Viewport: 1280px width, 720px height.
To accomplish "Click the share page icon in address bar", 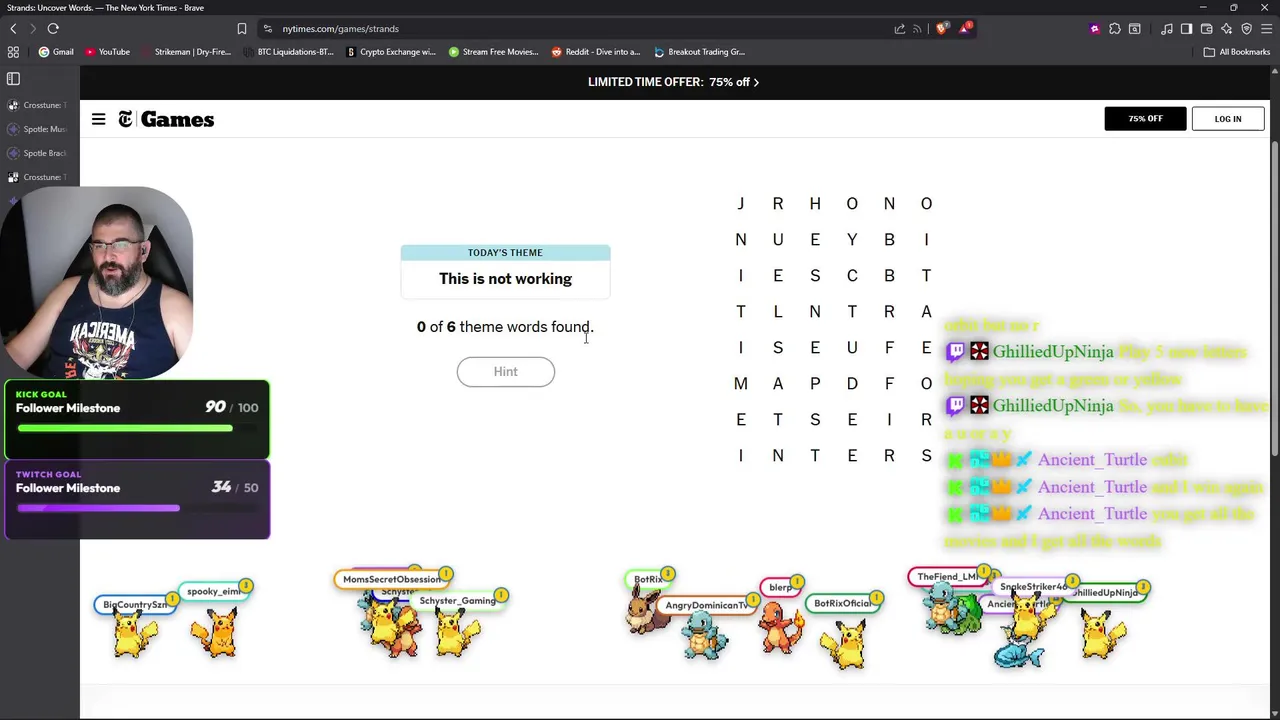I will [x=900, y=29].
